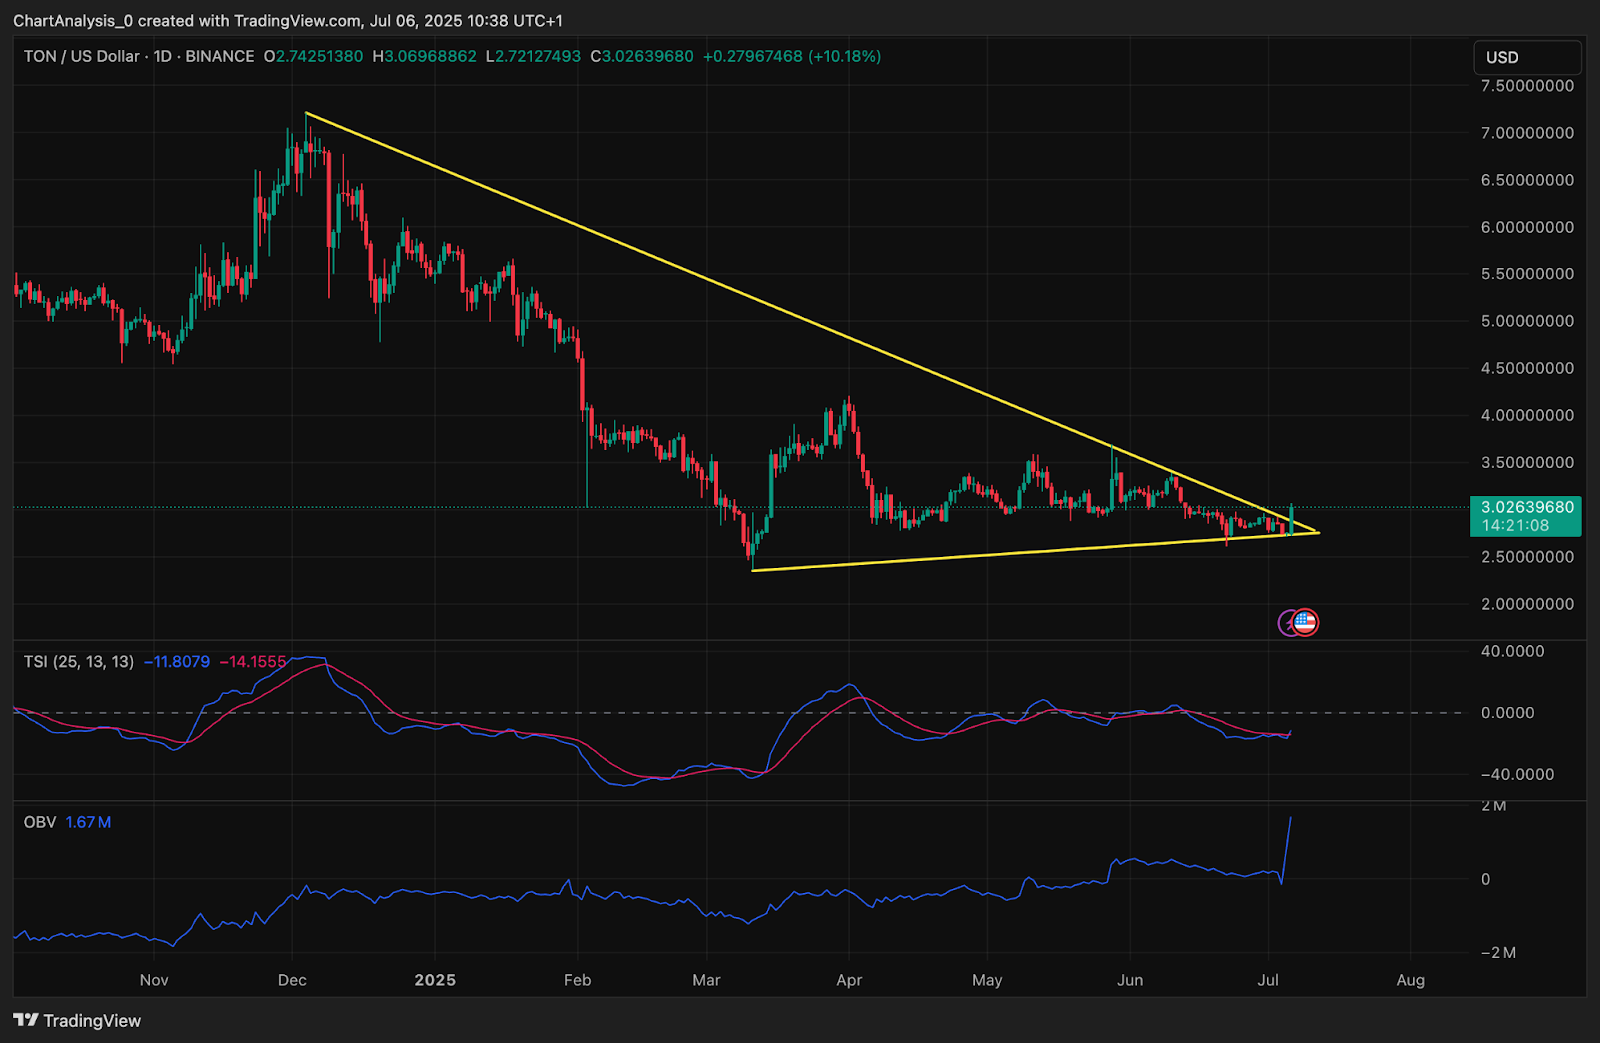Select the OBV indicator legend label
This screenshot has height=1043, width=1600.
40,822
